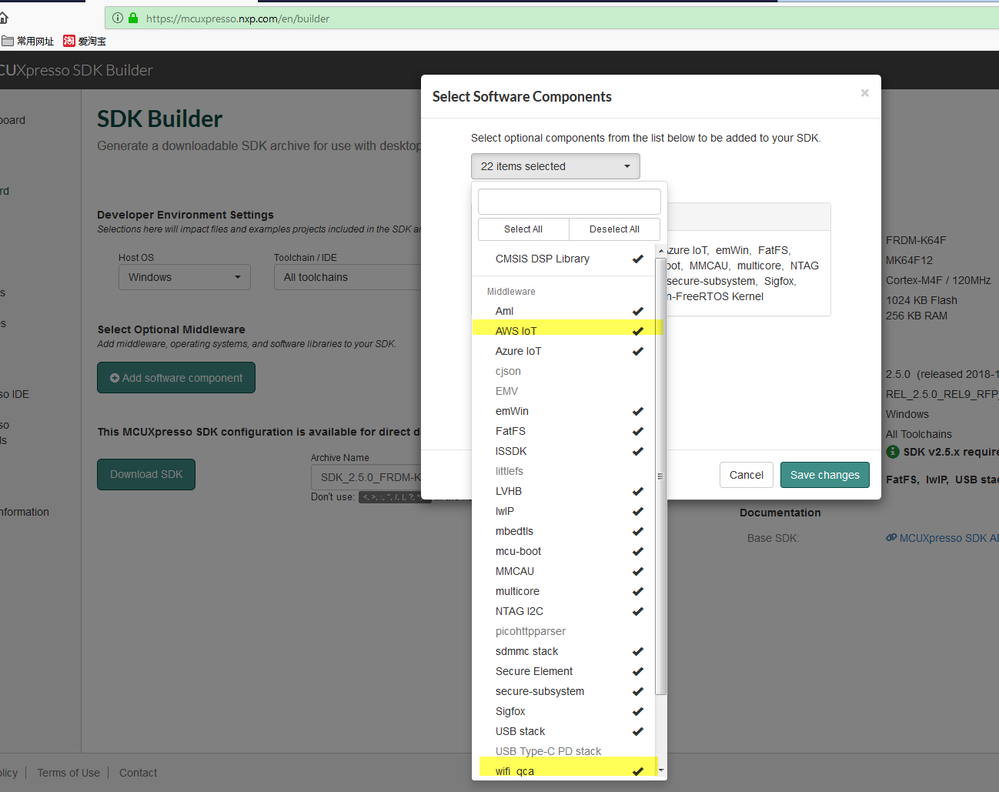Viewport: 999px width, 792px height.
Task: Toggle the mcu-boot option
Action: (564, 551)
